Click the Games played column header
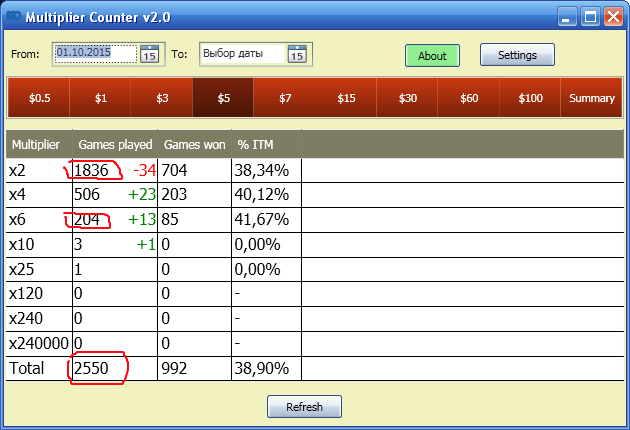This screenshot has width=630, height=430. pos(115,144)
